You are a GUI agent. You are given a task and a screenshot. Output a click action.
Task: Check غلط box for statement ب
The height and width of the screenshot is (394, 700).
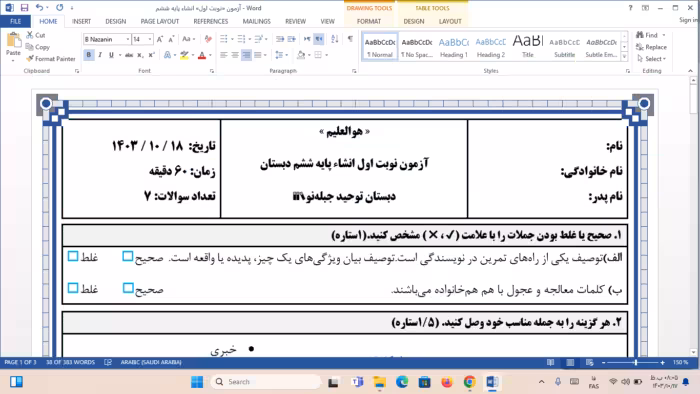coord(73,288)
